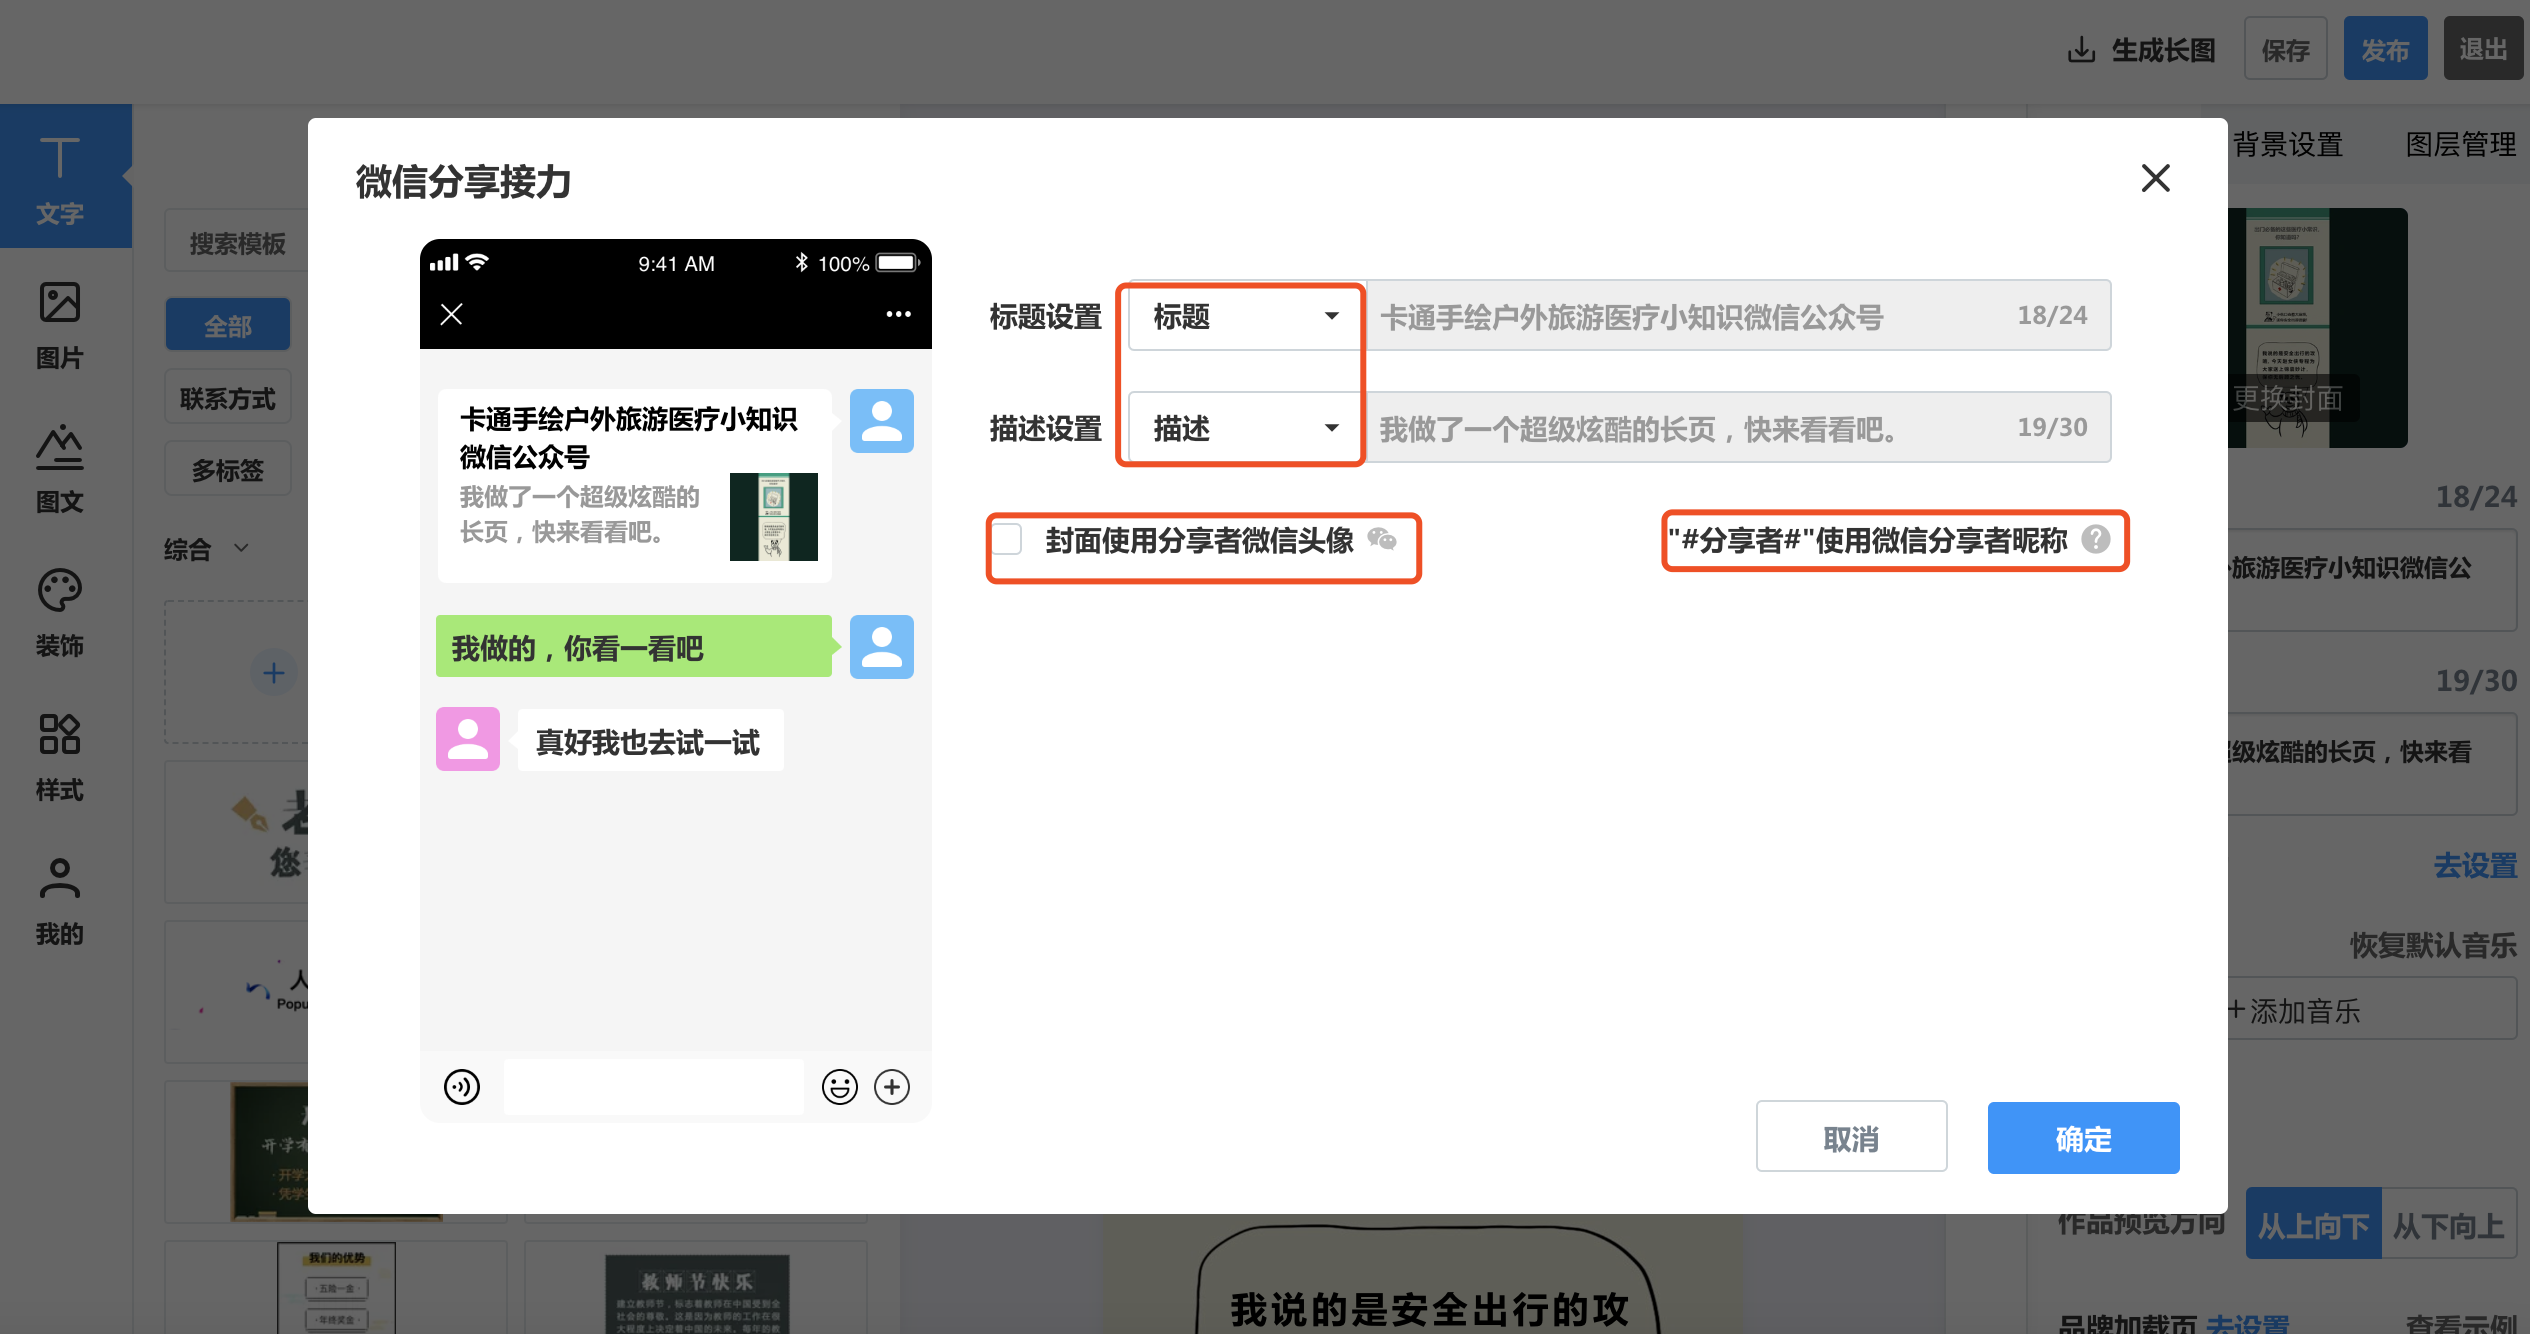Click the blue avatar beside the share card
Image resolution: width=2530 pixels, height=1334 pixels.
[x=881, y=421]
